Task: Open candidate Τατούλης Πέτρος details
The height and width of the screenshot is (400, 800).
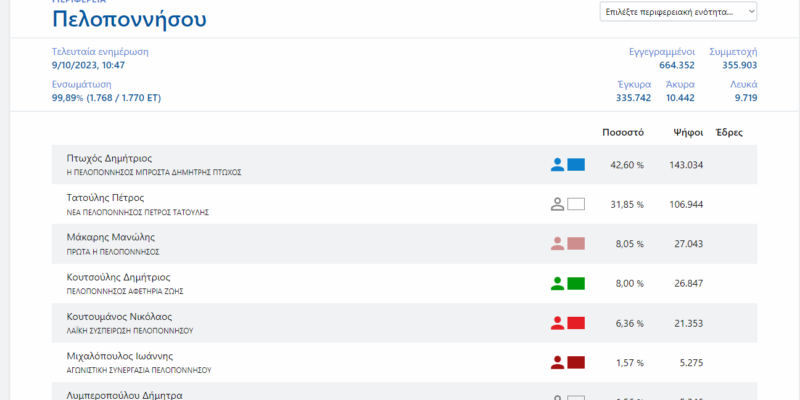Action: 105,198
